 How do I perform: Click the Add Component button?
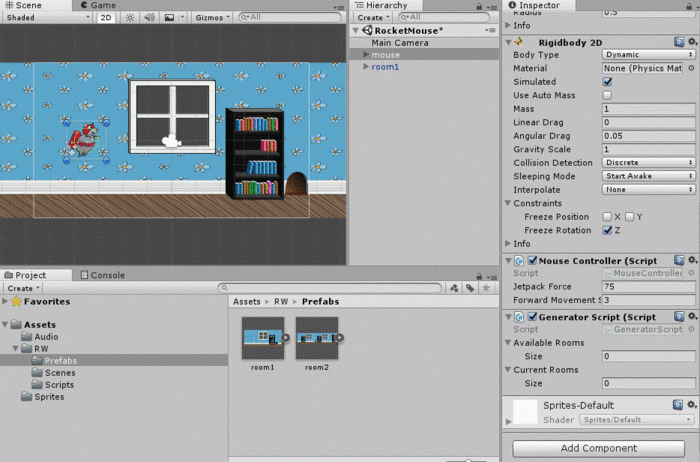pyautogui.click(x=599, y=448)
